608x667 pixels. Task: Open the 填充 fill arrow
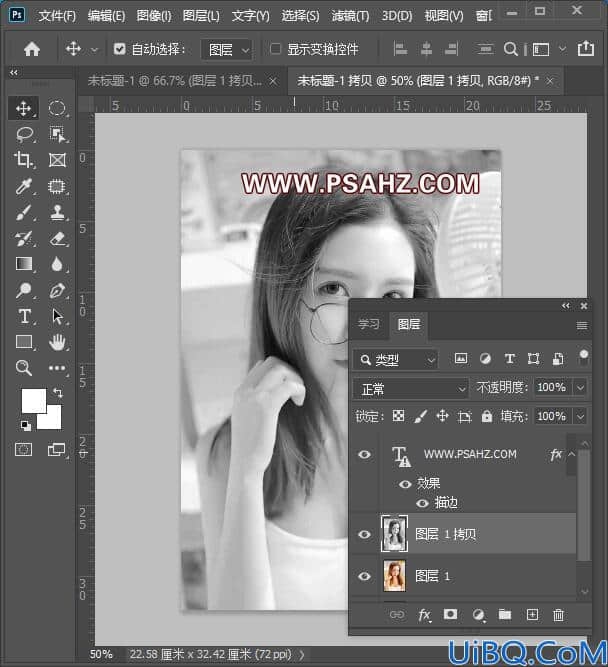[x=580, y=416]
